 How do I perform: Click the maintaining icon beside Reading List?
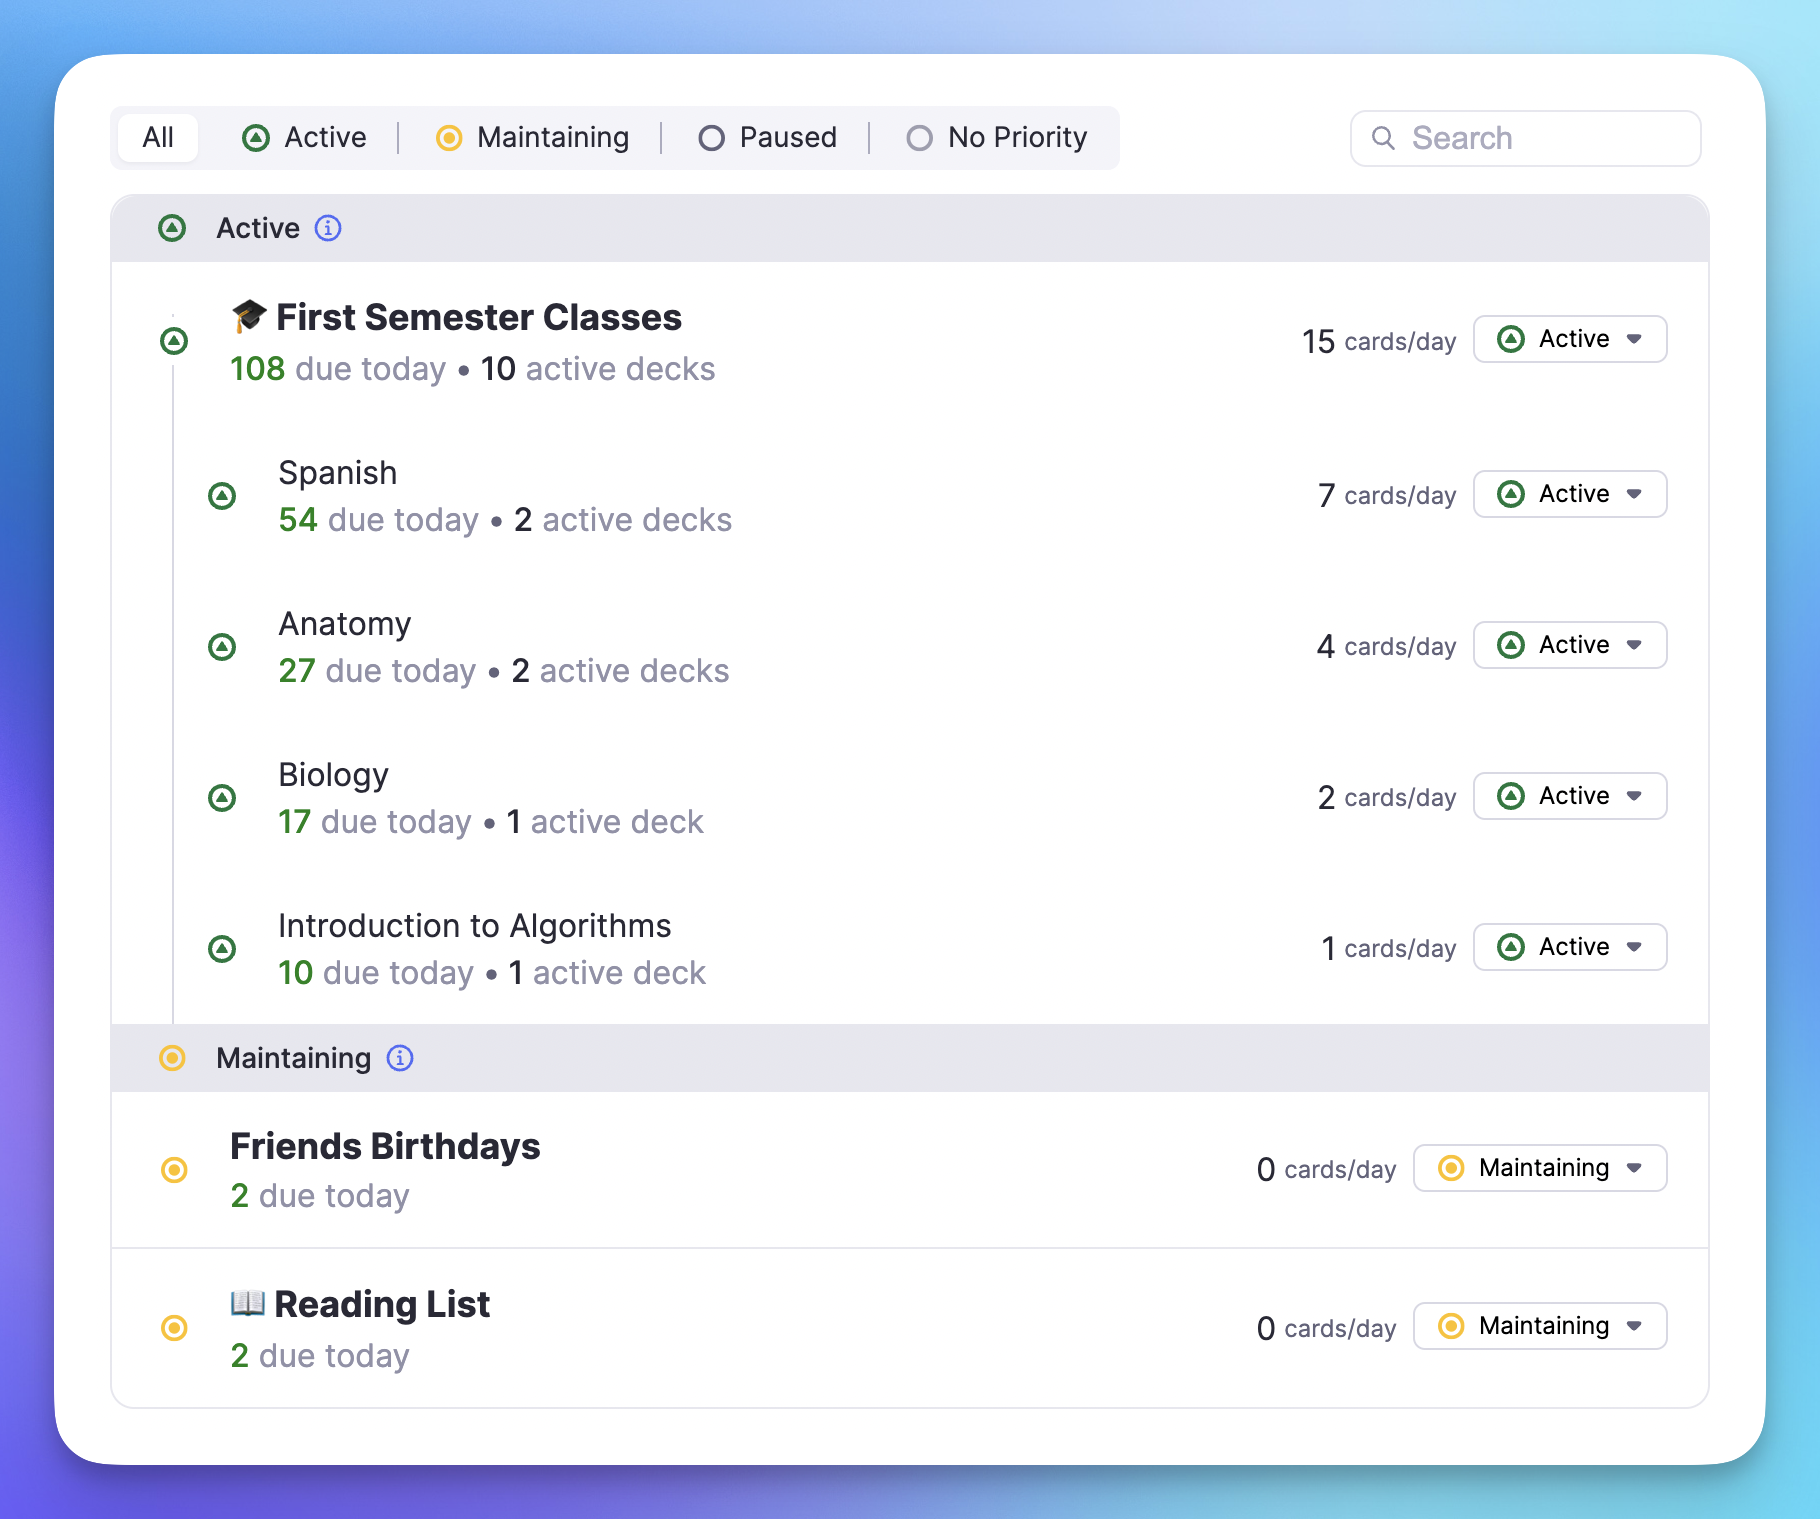[174, 1328]
